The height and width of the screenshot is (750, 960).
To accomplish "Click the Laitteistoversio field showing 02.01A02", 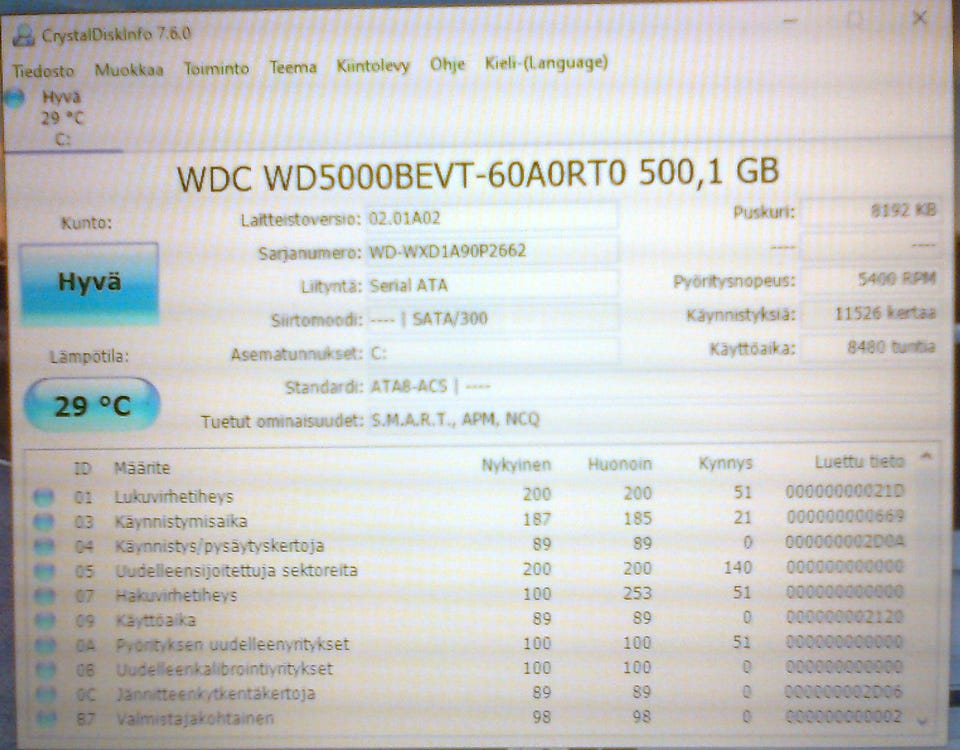I will (x=492, y=217).
